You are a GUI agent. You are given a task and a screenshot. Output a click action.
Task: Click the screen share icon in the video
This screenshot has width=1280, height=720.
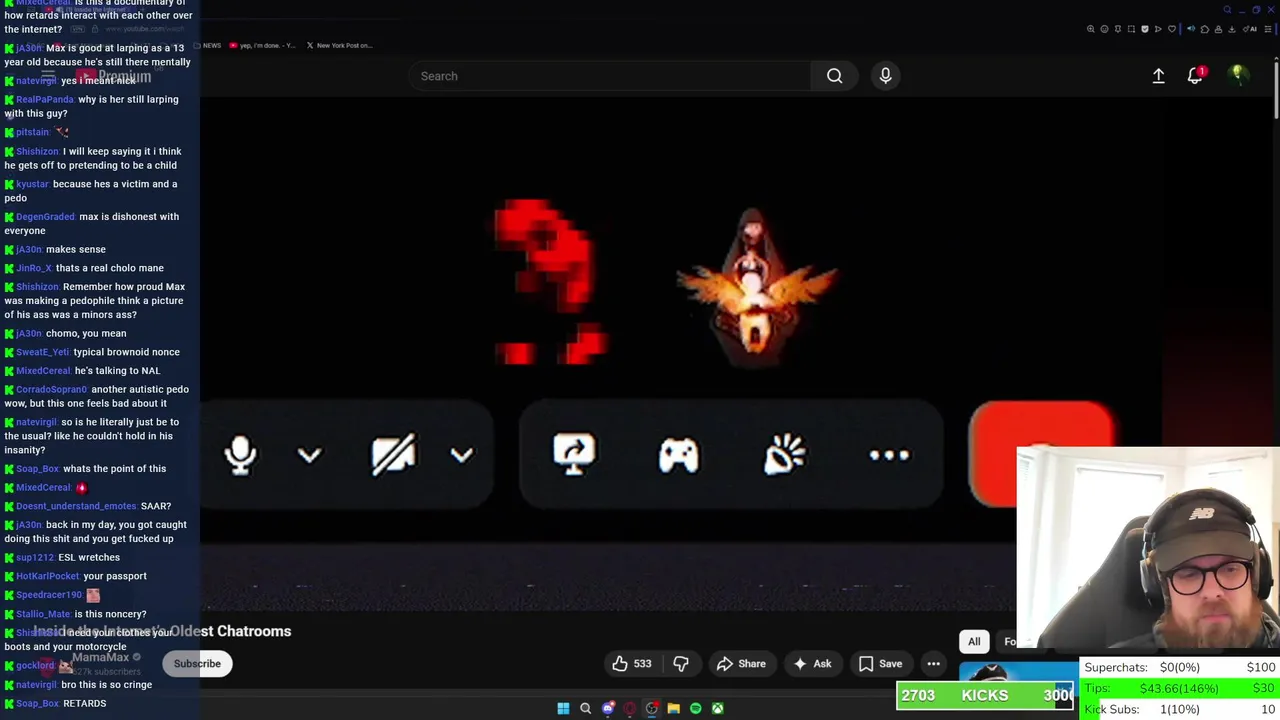[x=574, y=455]
